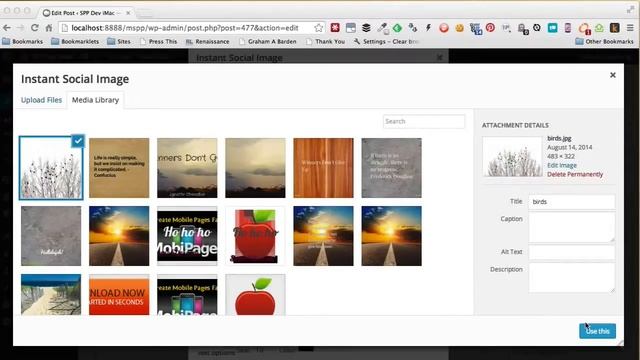Click the orange cookie extension icon

[460, 28]
